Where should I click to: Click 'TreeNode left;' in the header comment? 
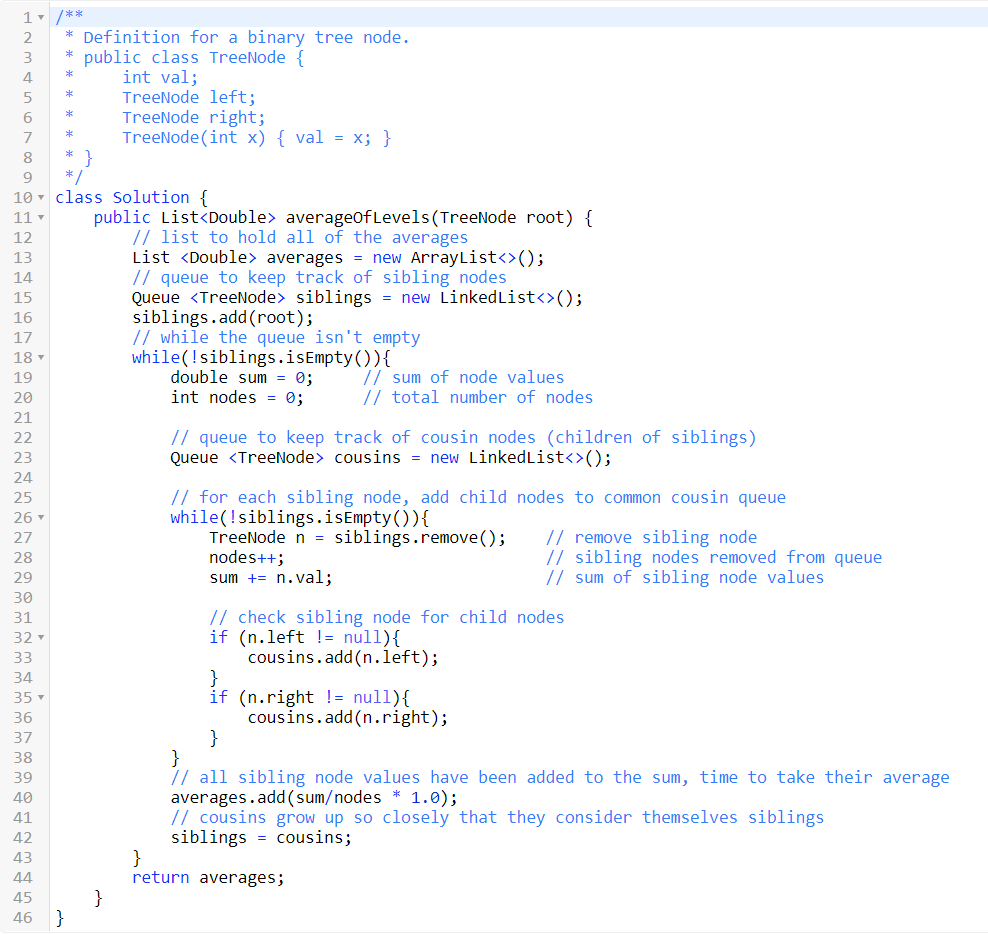[189, 97]
